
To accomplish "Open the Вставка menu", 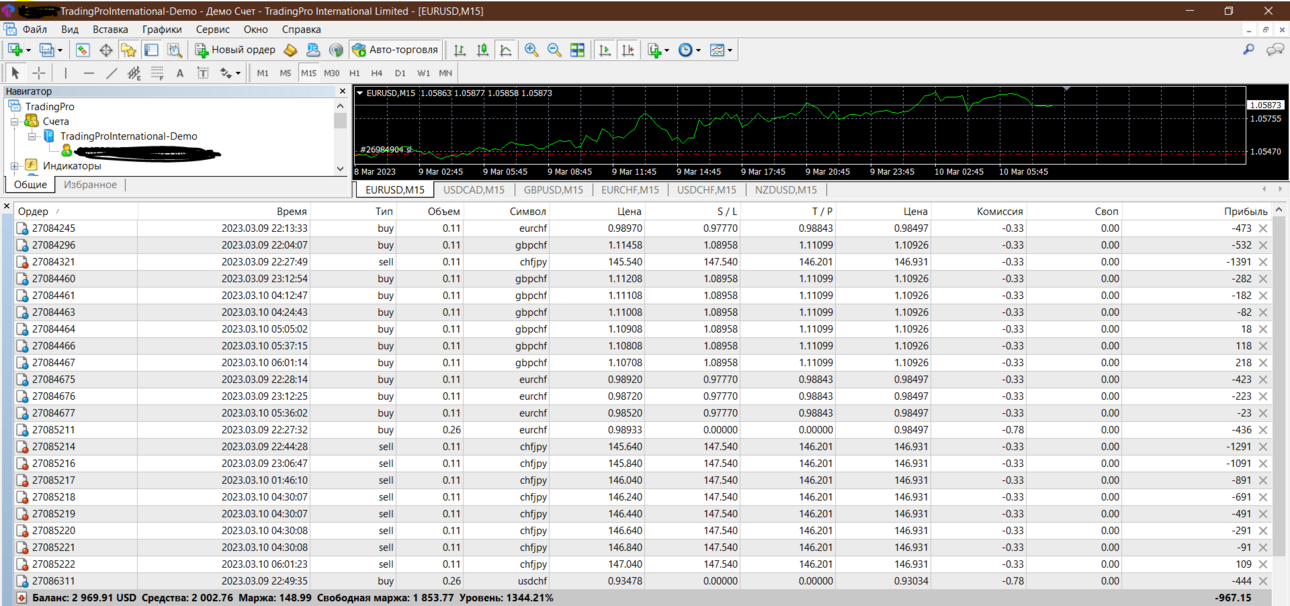I will click(x=110, y=29).
